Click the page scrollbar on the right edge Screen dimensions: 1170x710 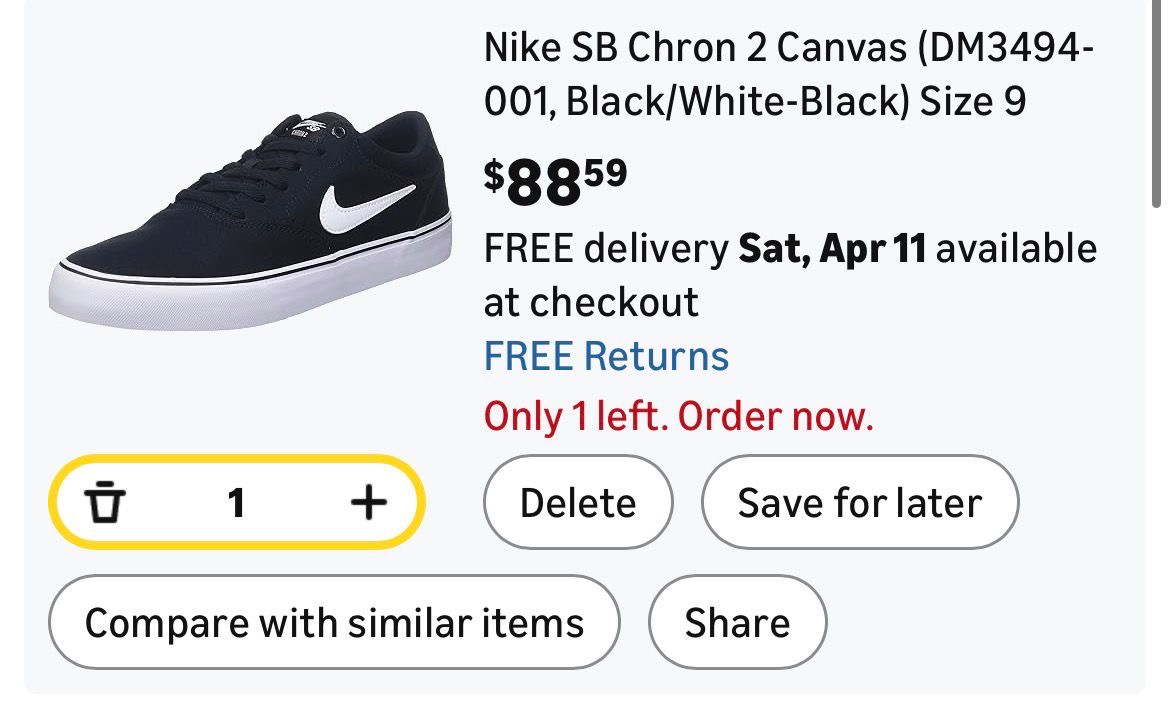(1158, 100)
